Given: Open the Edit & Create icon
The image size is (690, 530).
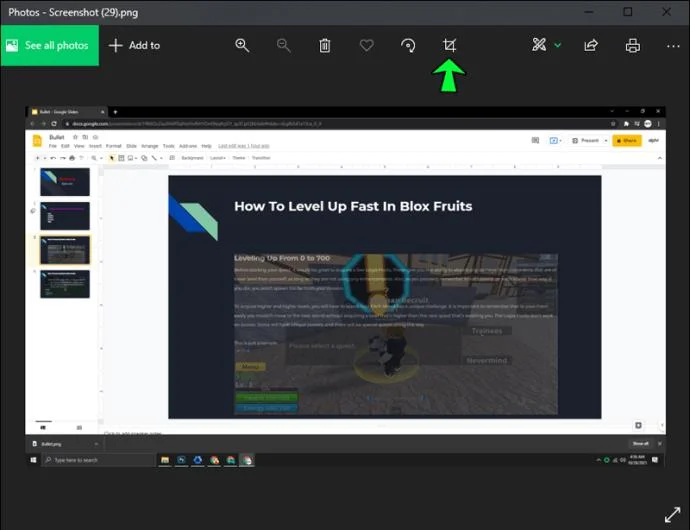Looking at the screenshot, I should (x=539, y=45).
